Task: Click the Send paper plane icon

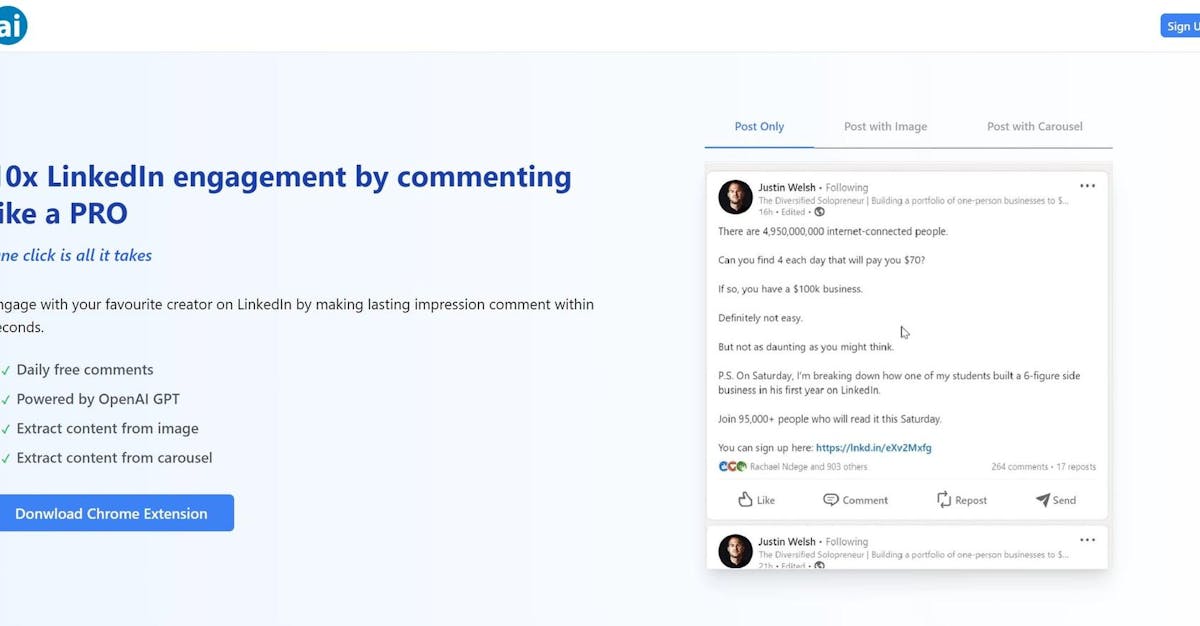Action: click(x=1042, y=499)
